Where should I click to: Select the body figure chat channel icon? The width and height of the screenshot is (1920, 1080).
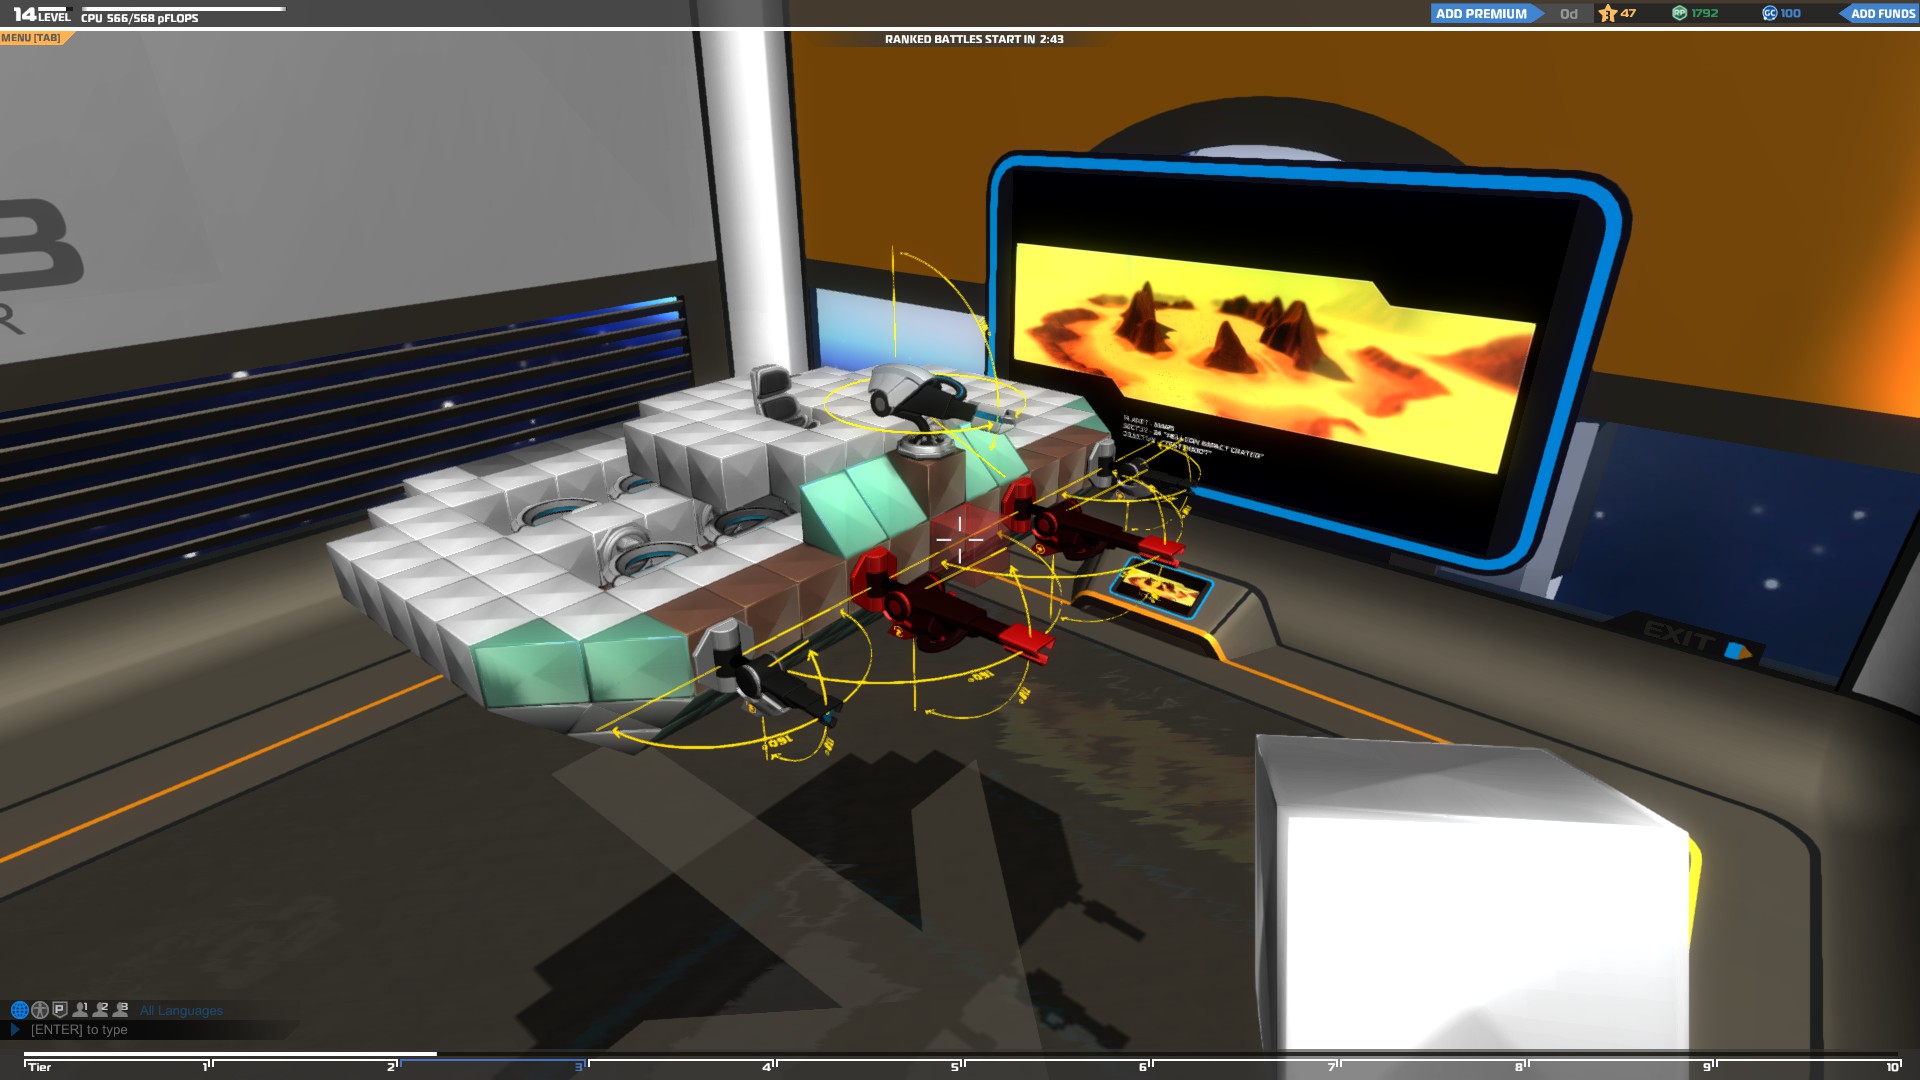(40, 1010)
